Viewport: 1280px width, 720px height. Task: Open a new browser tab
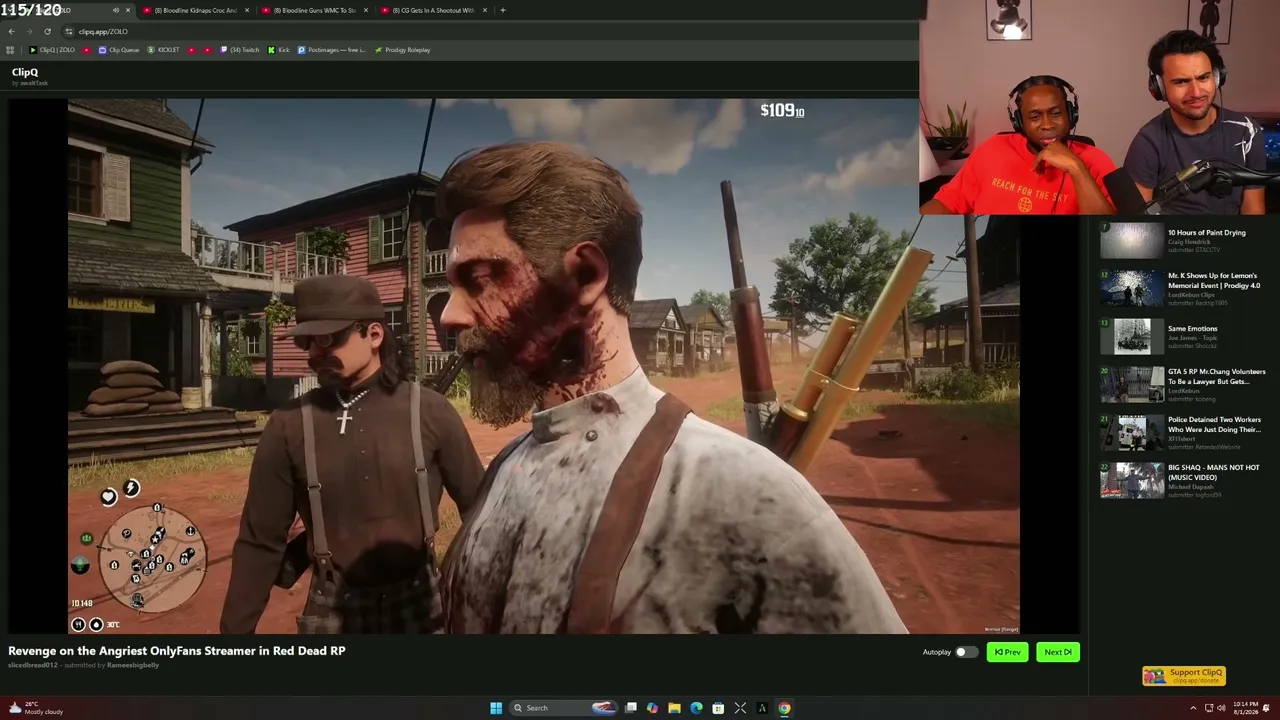[502, 10]
